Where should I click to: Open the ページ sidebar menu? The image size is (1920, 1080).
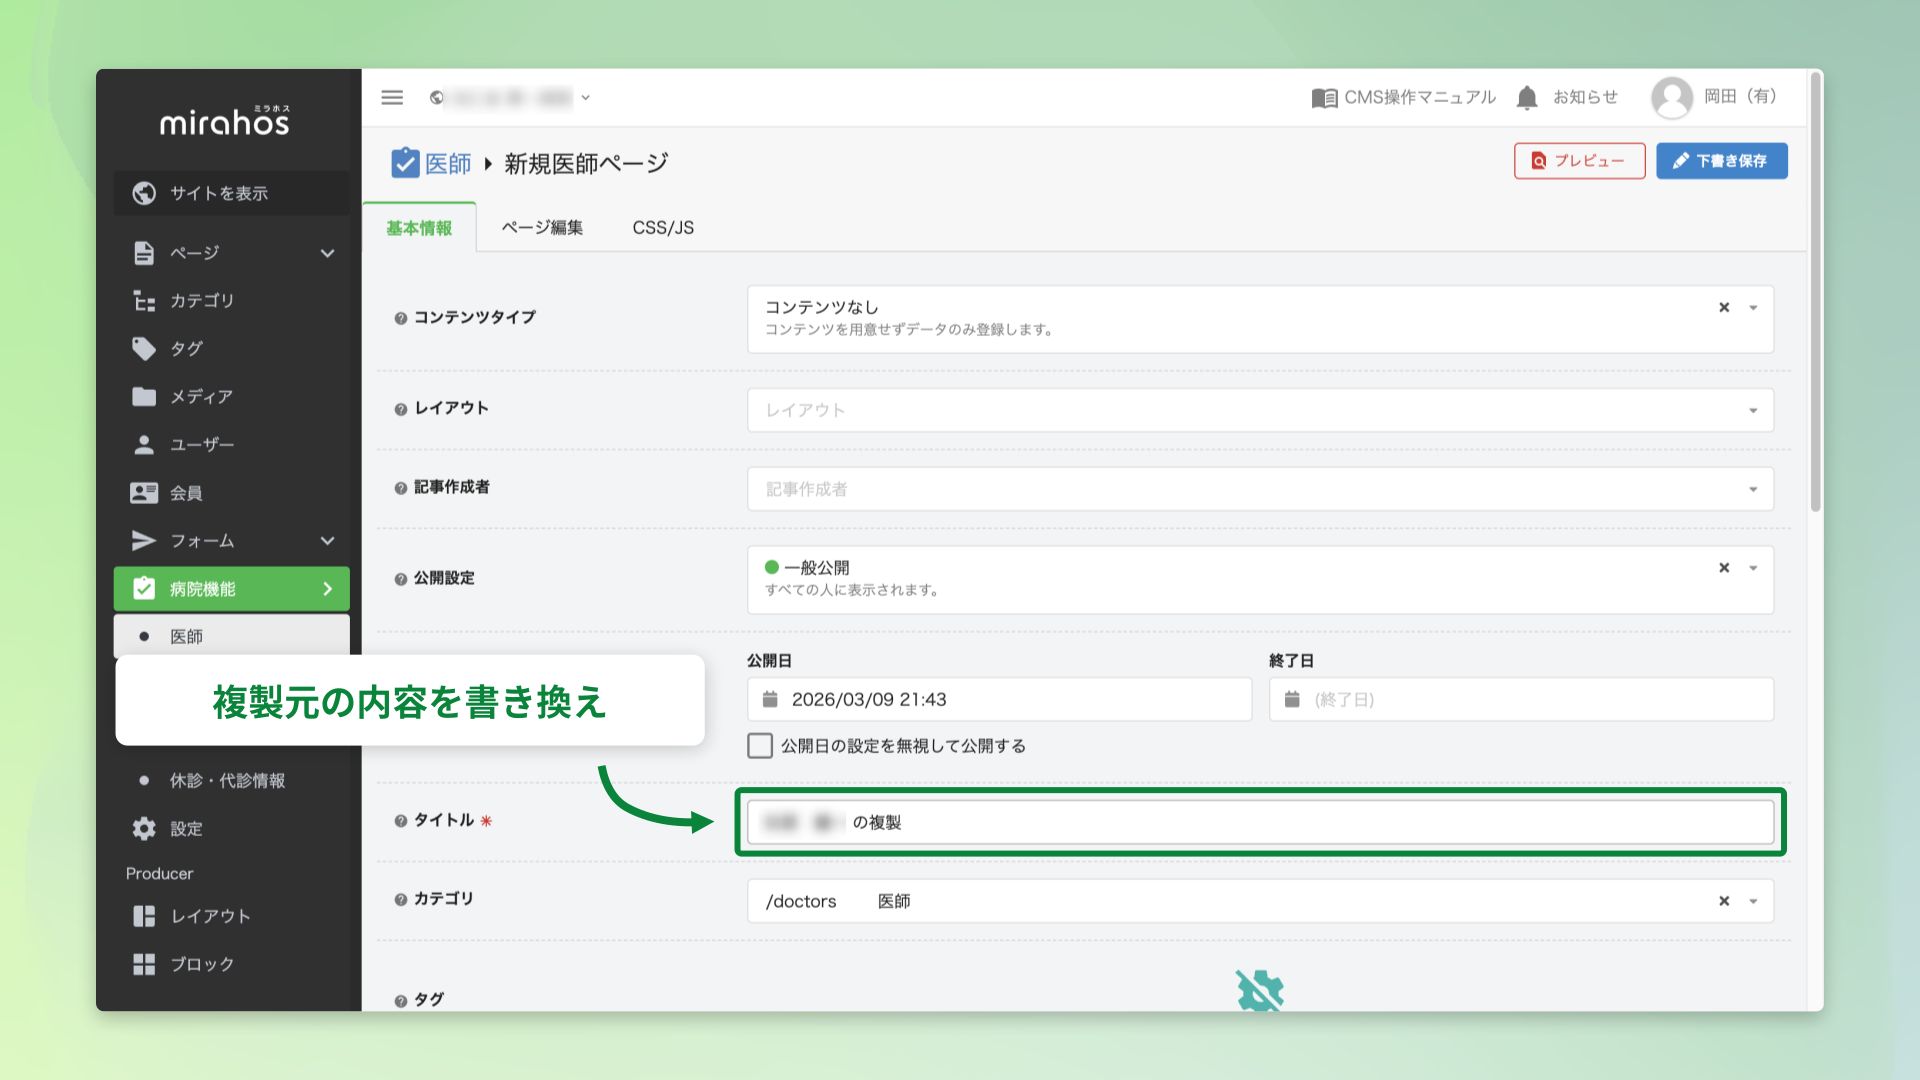pyautogui.click(x=231, y=253)
